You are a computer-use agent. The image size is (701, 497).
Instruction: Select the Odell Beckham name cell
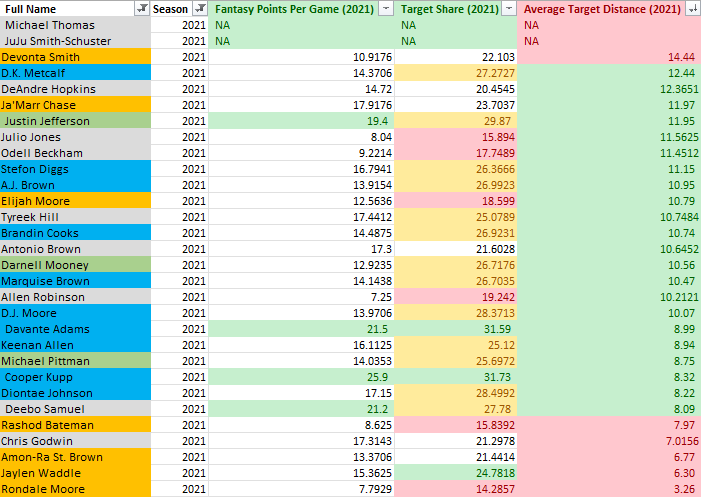tap(75, 153)
